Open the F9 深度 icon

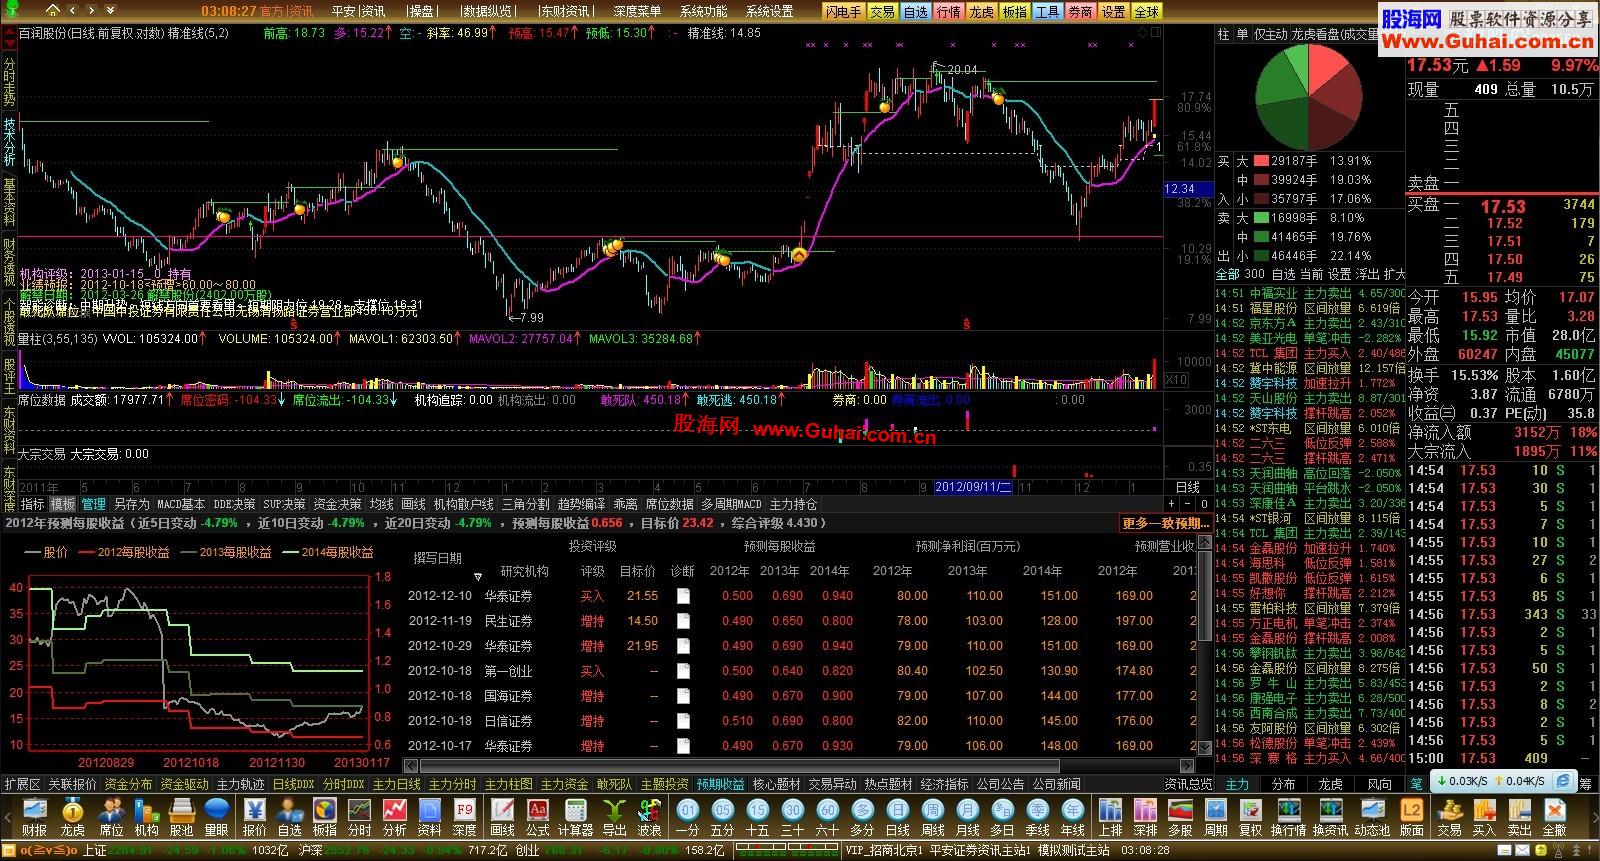(464, 817)
